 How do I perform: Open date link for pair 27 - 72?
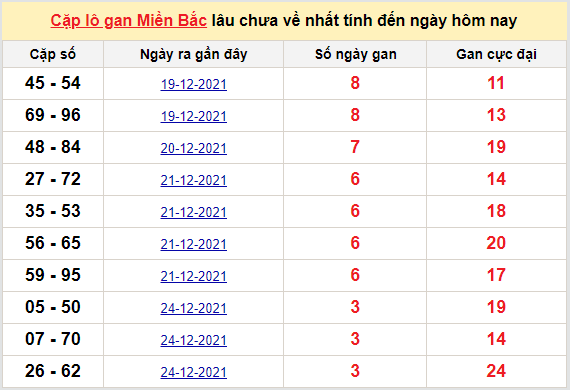point(193,180)
